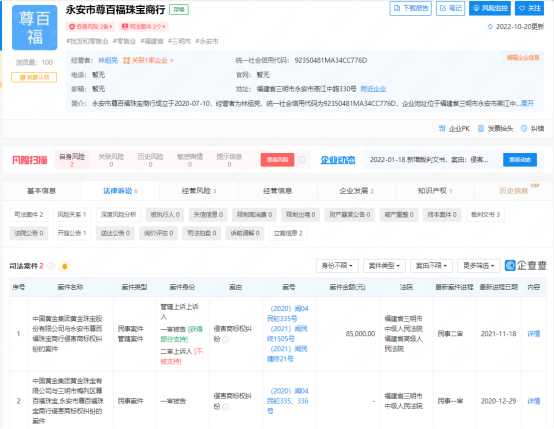Click the info icon next to 查看风险
Image resolution: width=554 pixels, height=429 pixels.
[302, 160]
